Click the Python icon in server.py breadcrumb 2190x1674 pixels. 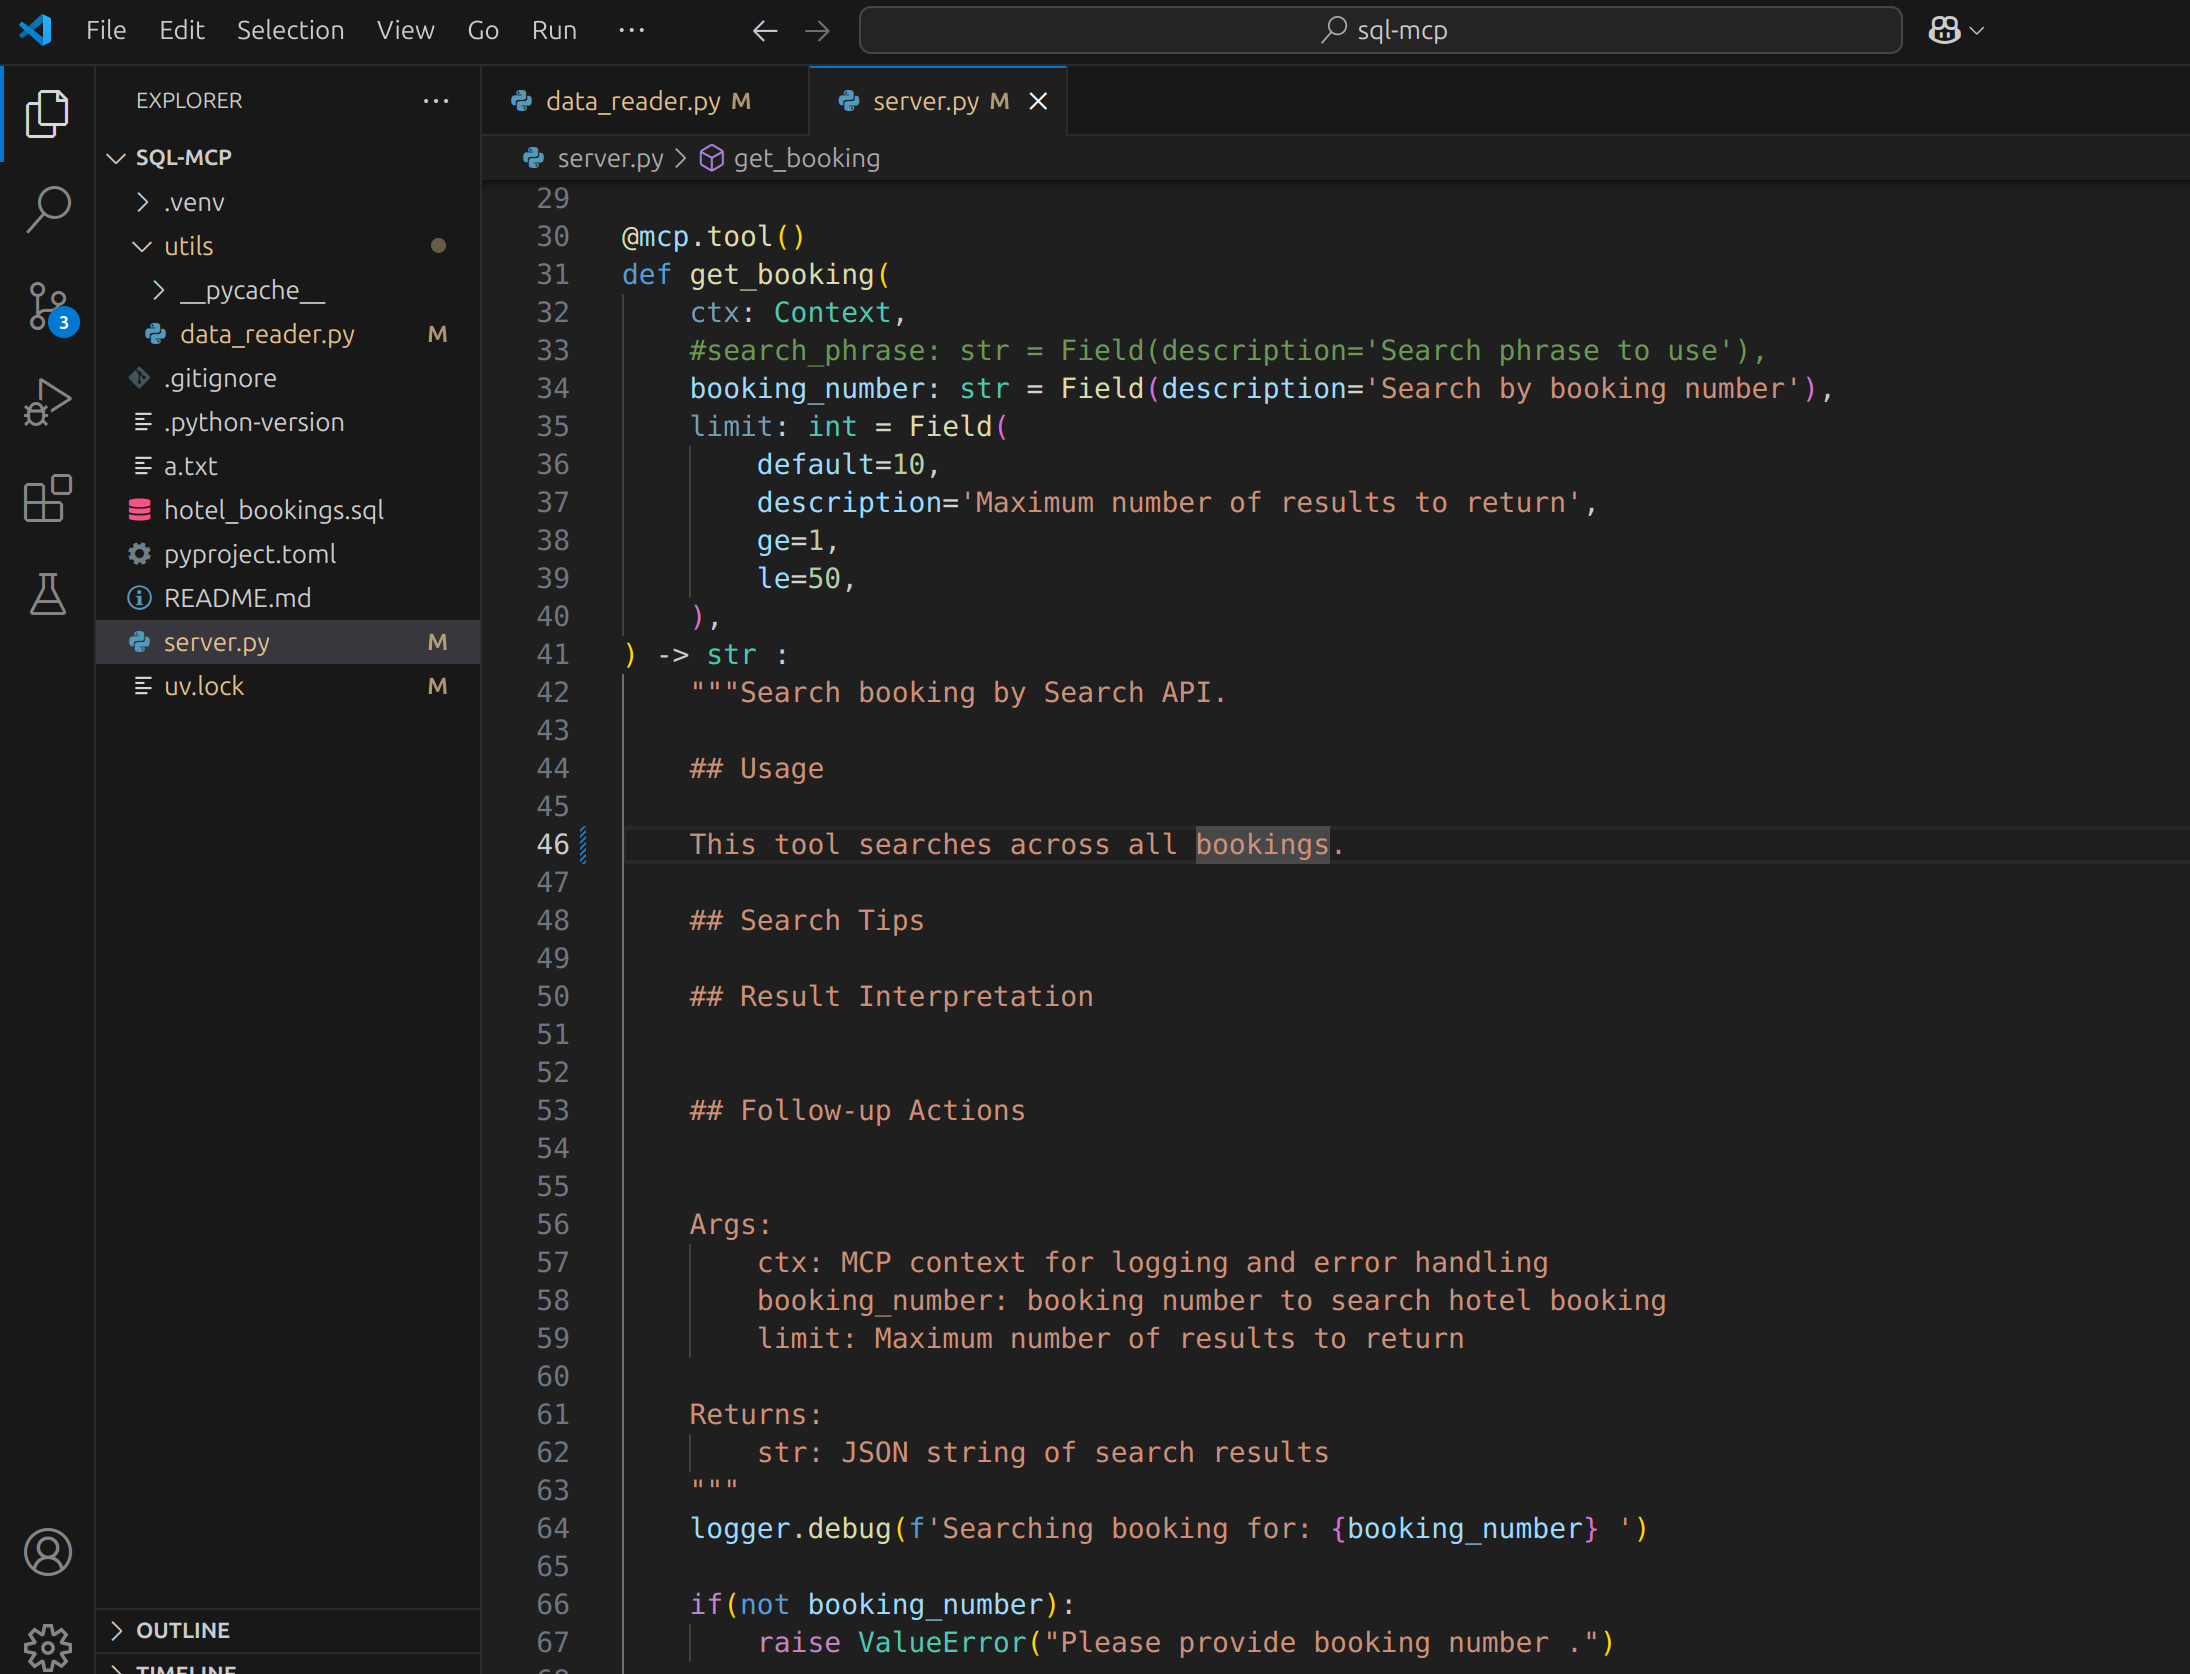(534, 158)
